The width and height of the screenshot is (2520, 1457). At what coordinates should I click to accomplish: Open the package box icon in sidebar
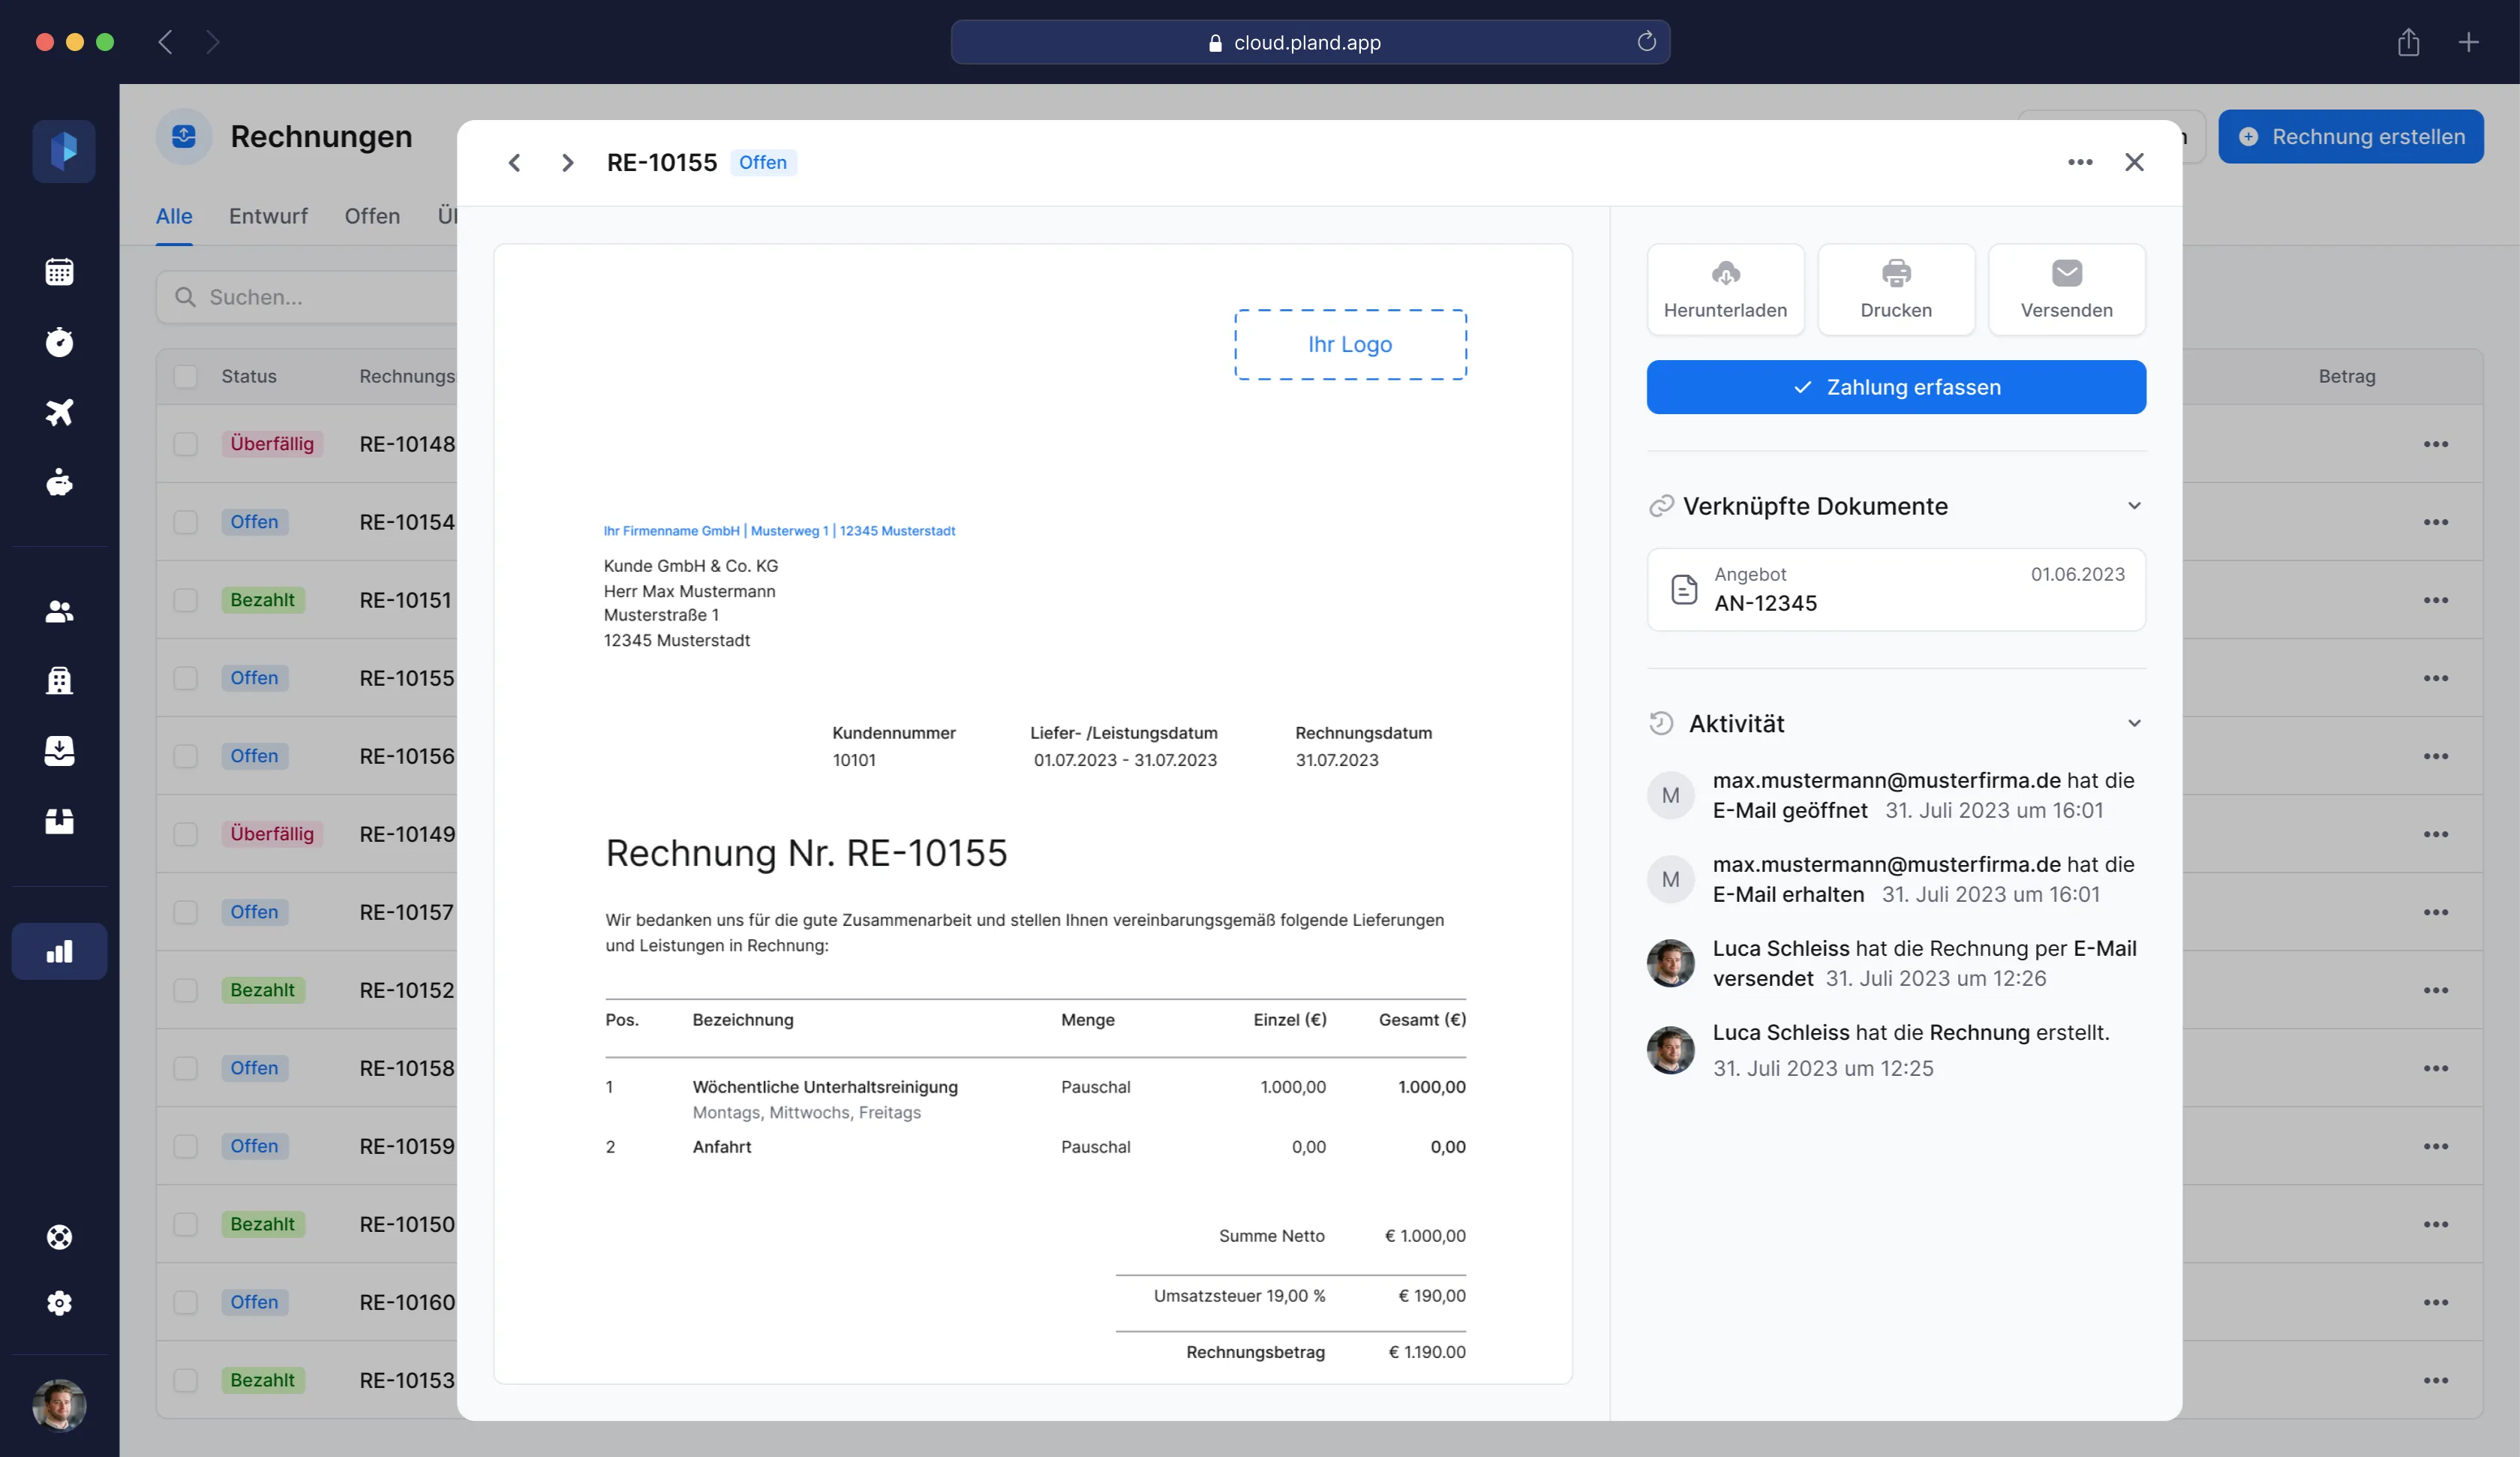[x=59, y=821]
